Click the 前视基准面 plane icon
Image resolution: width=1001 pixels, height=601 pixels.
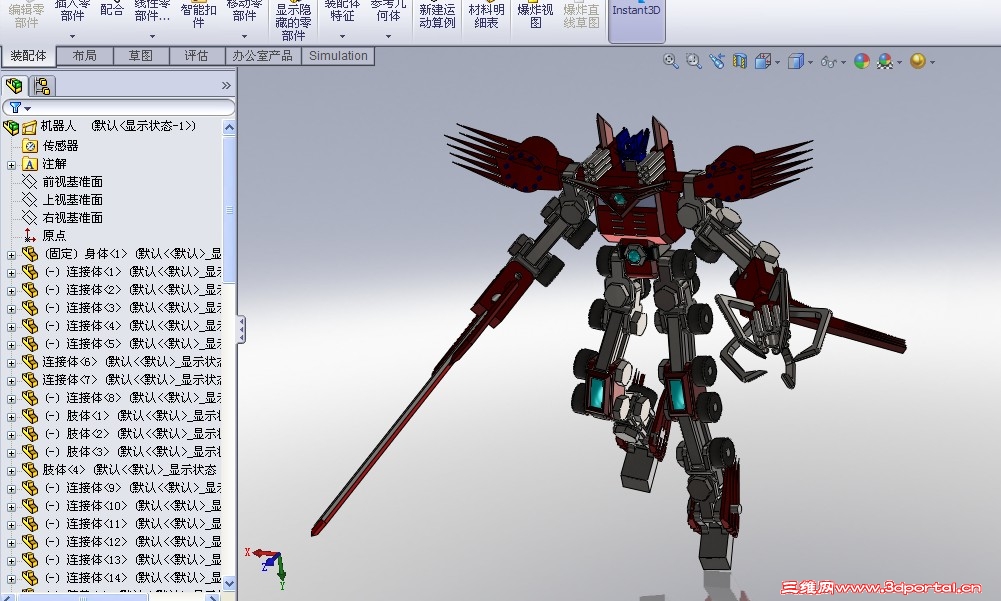(29, 182)
